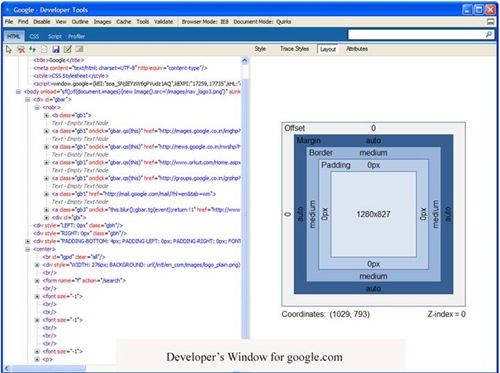Open the Trace Styles pane tab
This screenshot has width=500, height=373.
coord(294,49)
